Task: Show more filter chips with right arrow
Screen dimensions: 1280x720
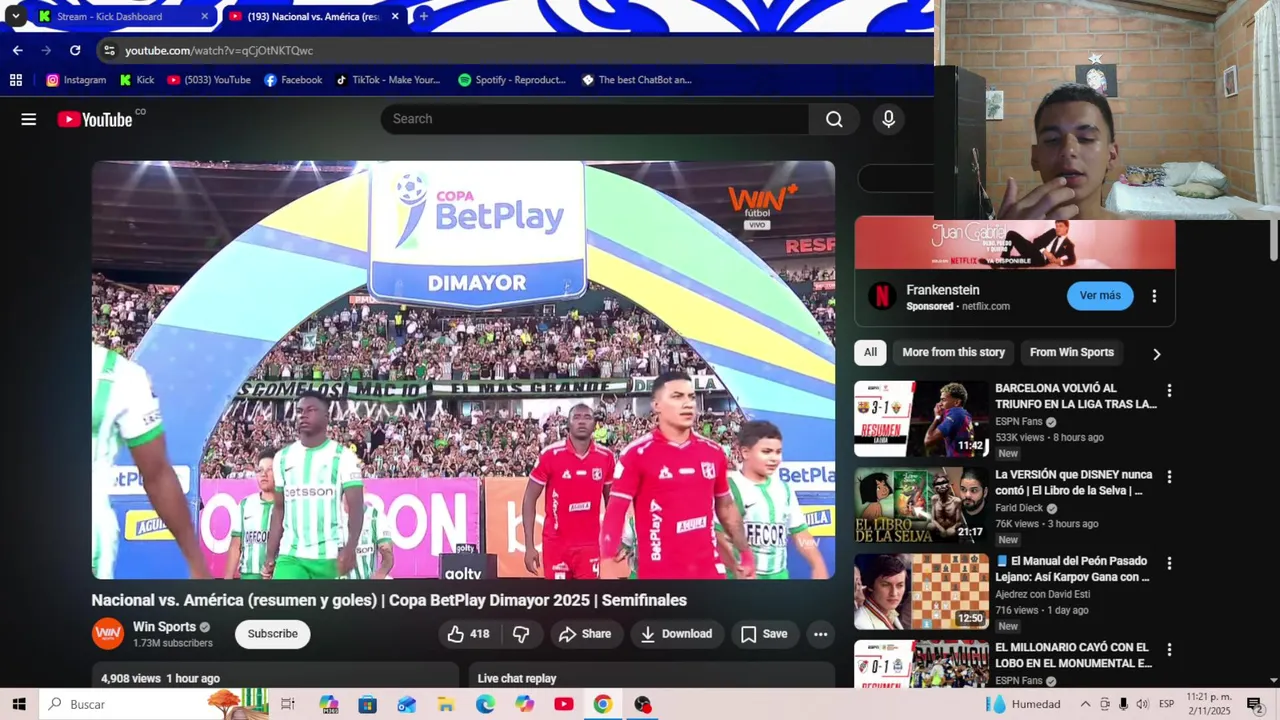Action: point(1157,353)
